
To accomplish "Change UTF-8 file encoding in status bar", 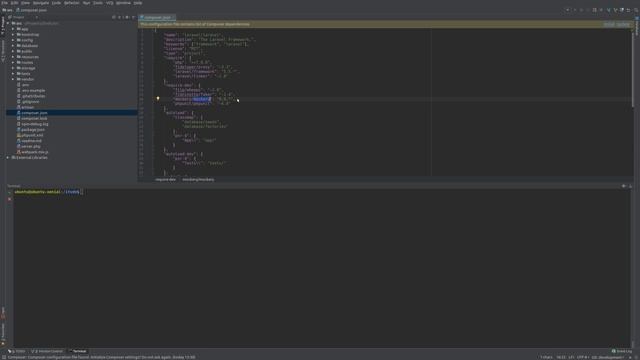I will [x=582, y=357].
